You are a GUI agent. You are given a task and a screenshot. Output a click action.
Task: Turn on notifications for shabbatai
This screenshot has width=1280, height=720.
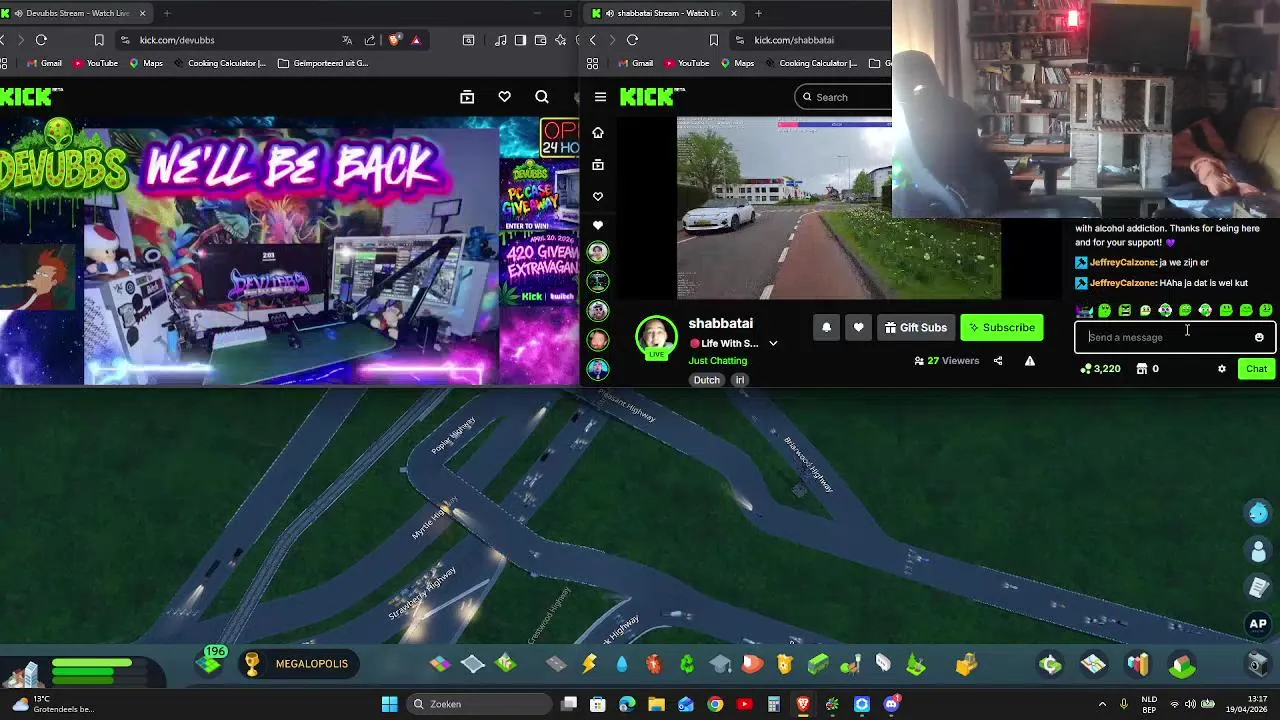pos(826,328)
